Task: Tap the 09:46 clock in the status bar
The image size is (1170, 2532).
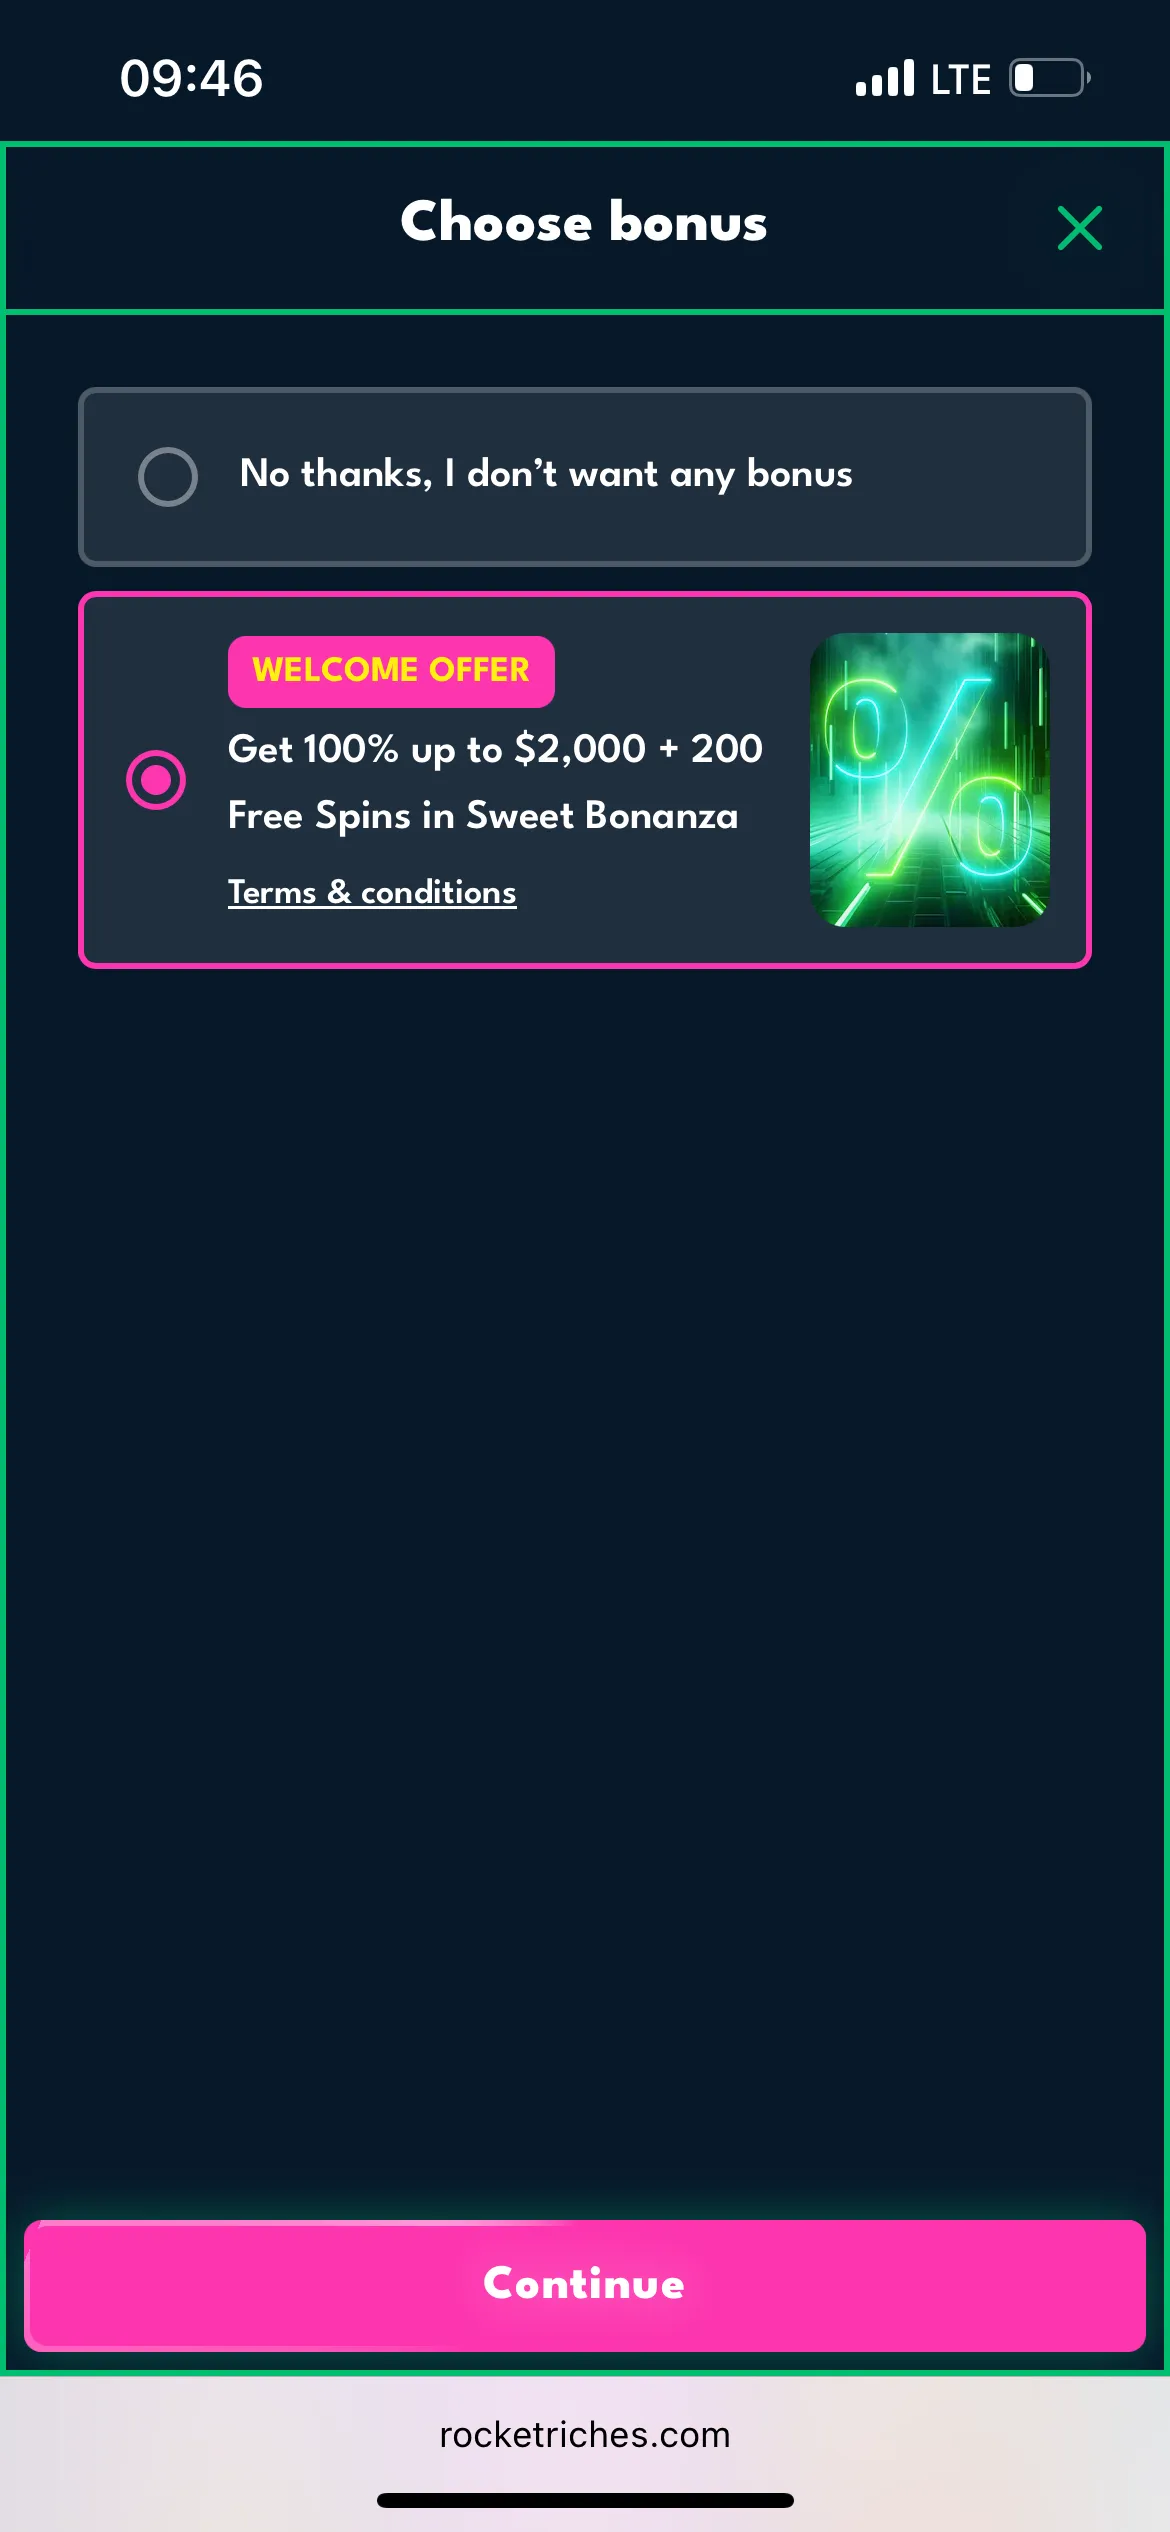Action: [x=191, y=78]
